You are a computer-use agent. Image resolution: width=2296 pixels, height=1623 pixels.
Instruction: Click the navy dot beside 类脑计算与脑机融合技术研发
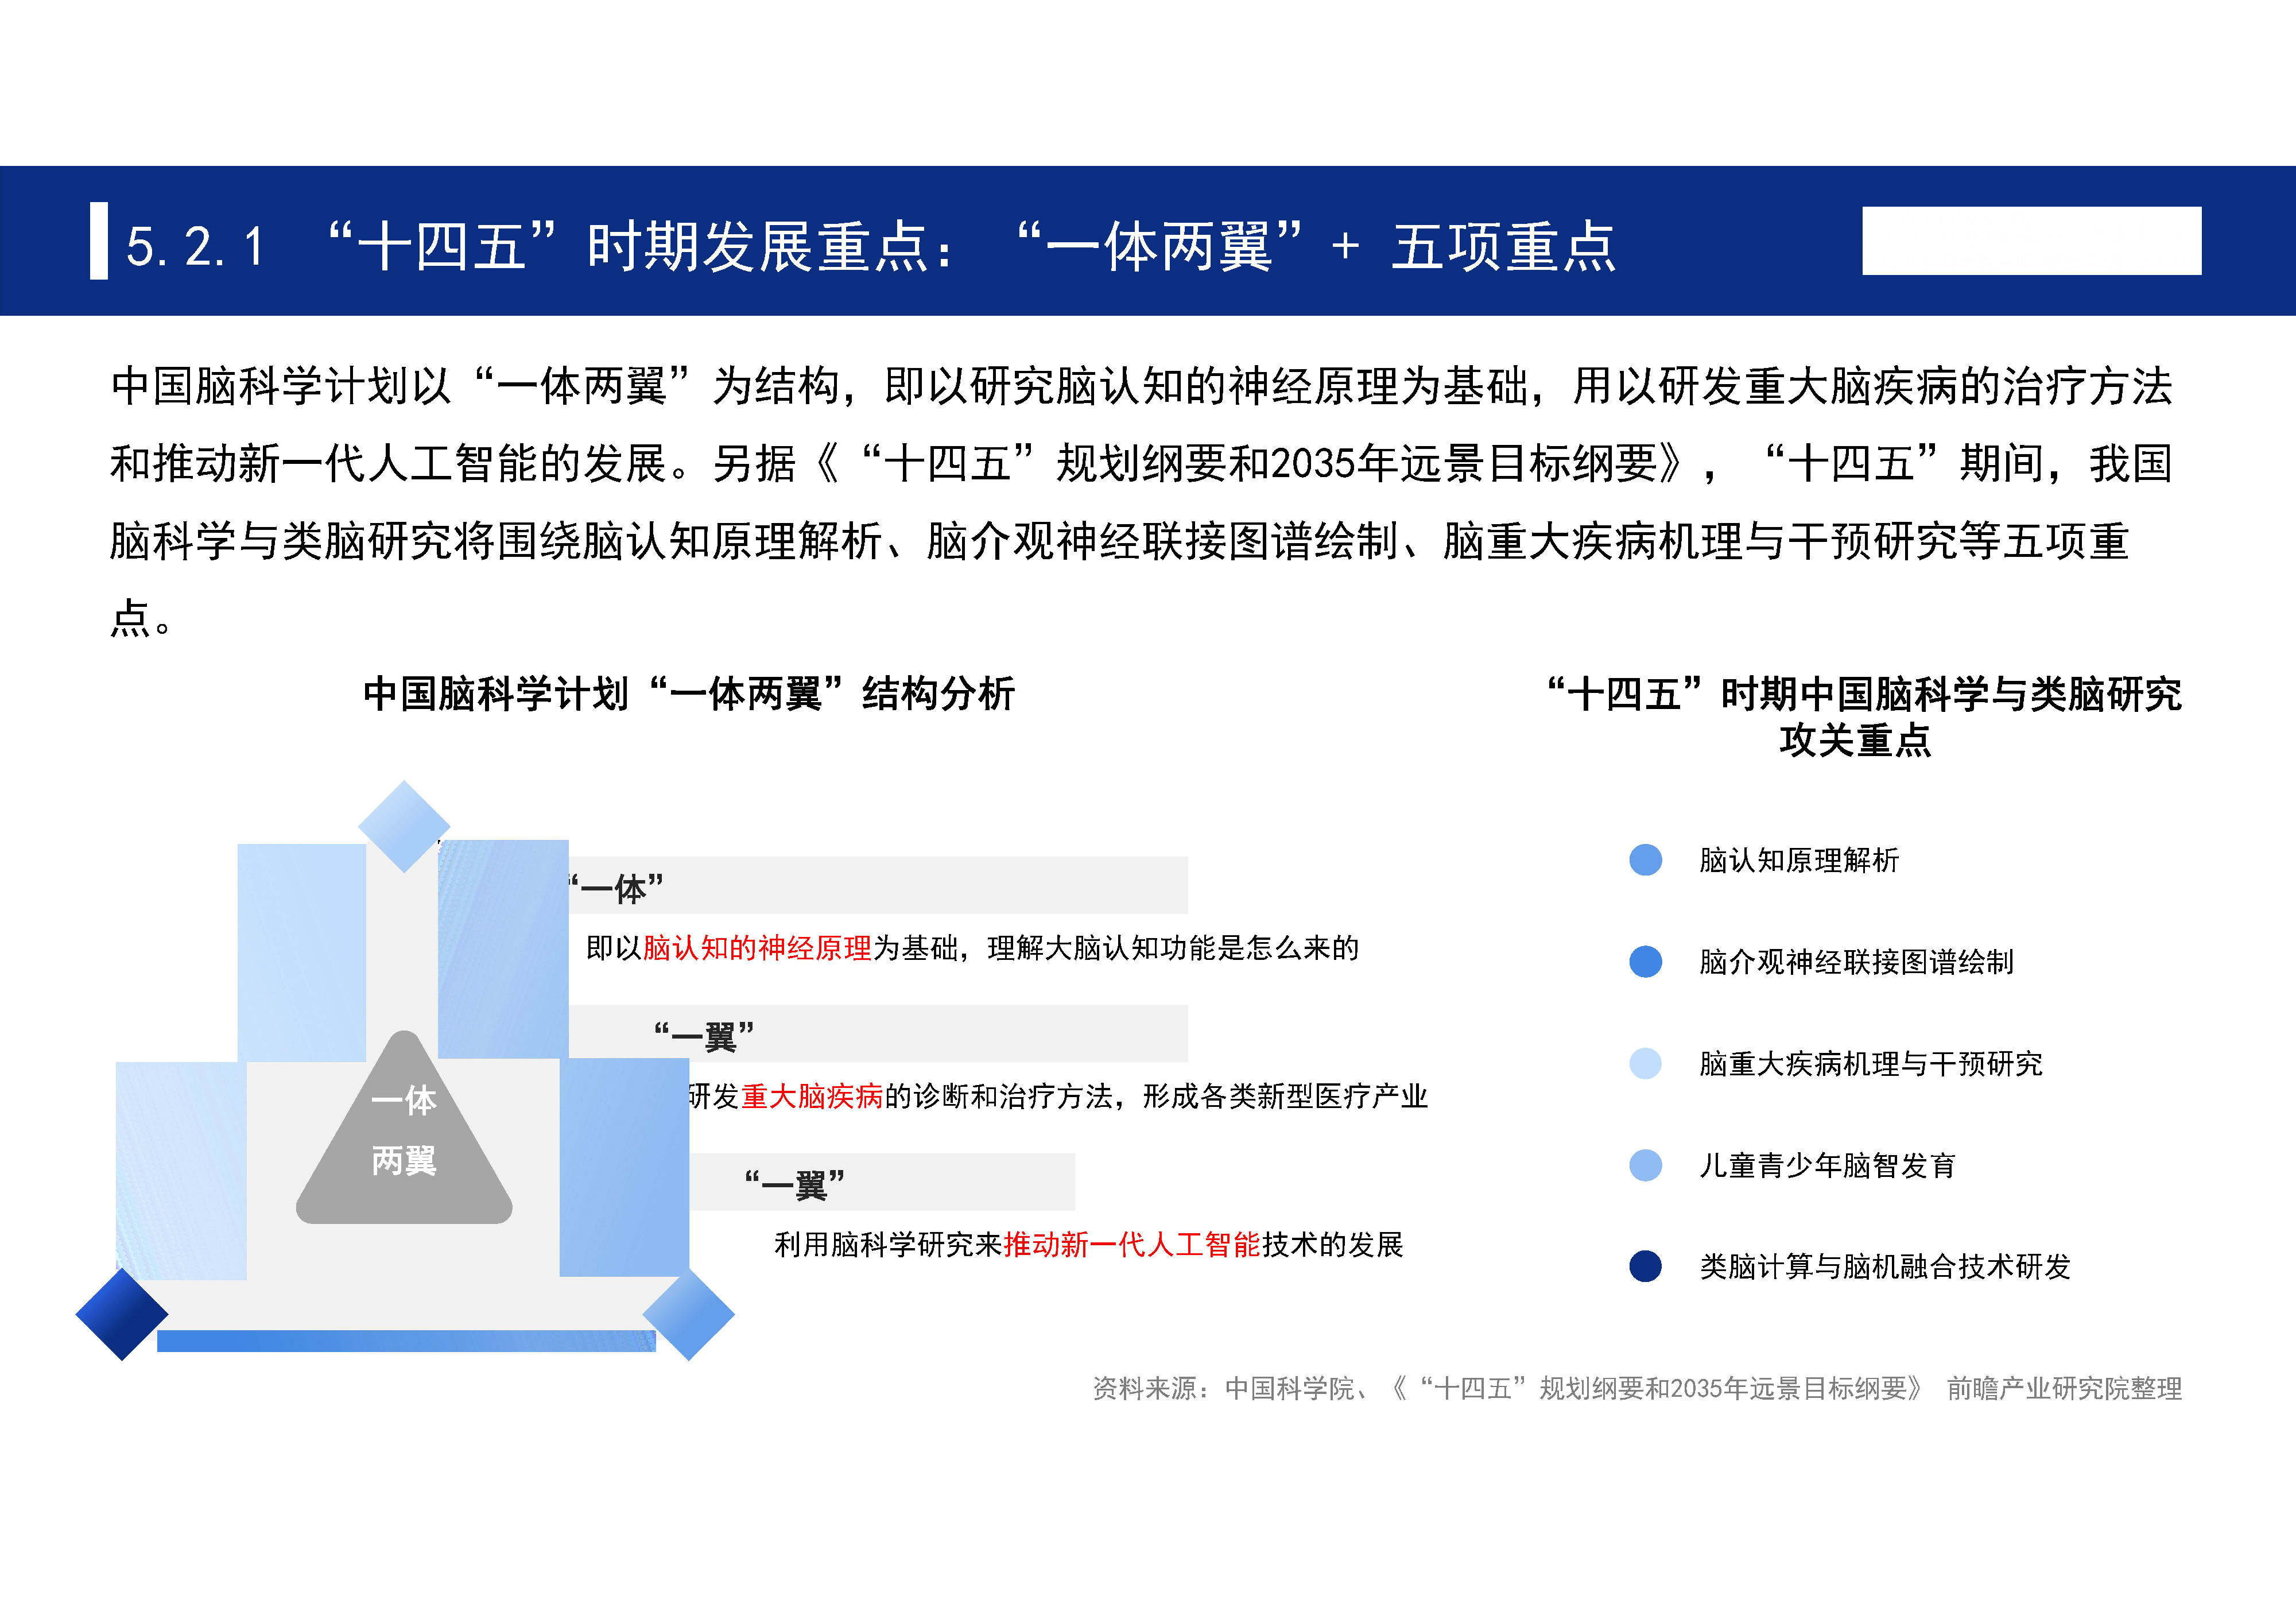1645,1266
